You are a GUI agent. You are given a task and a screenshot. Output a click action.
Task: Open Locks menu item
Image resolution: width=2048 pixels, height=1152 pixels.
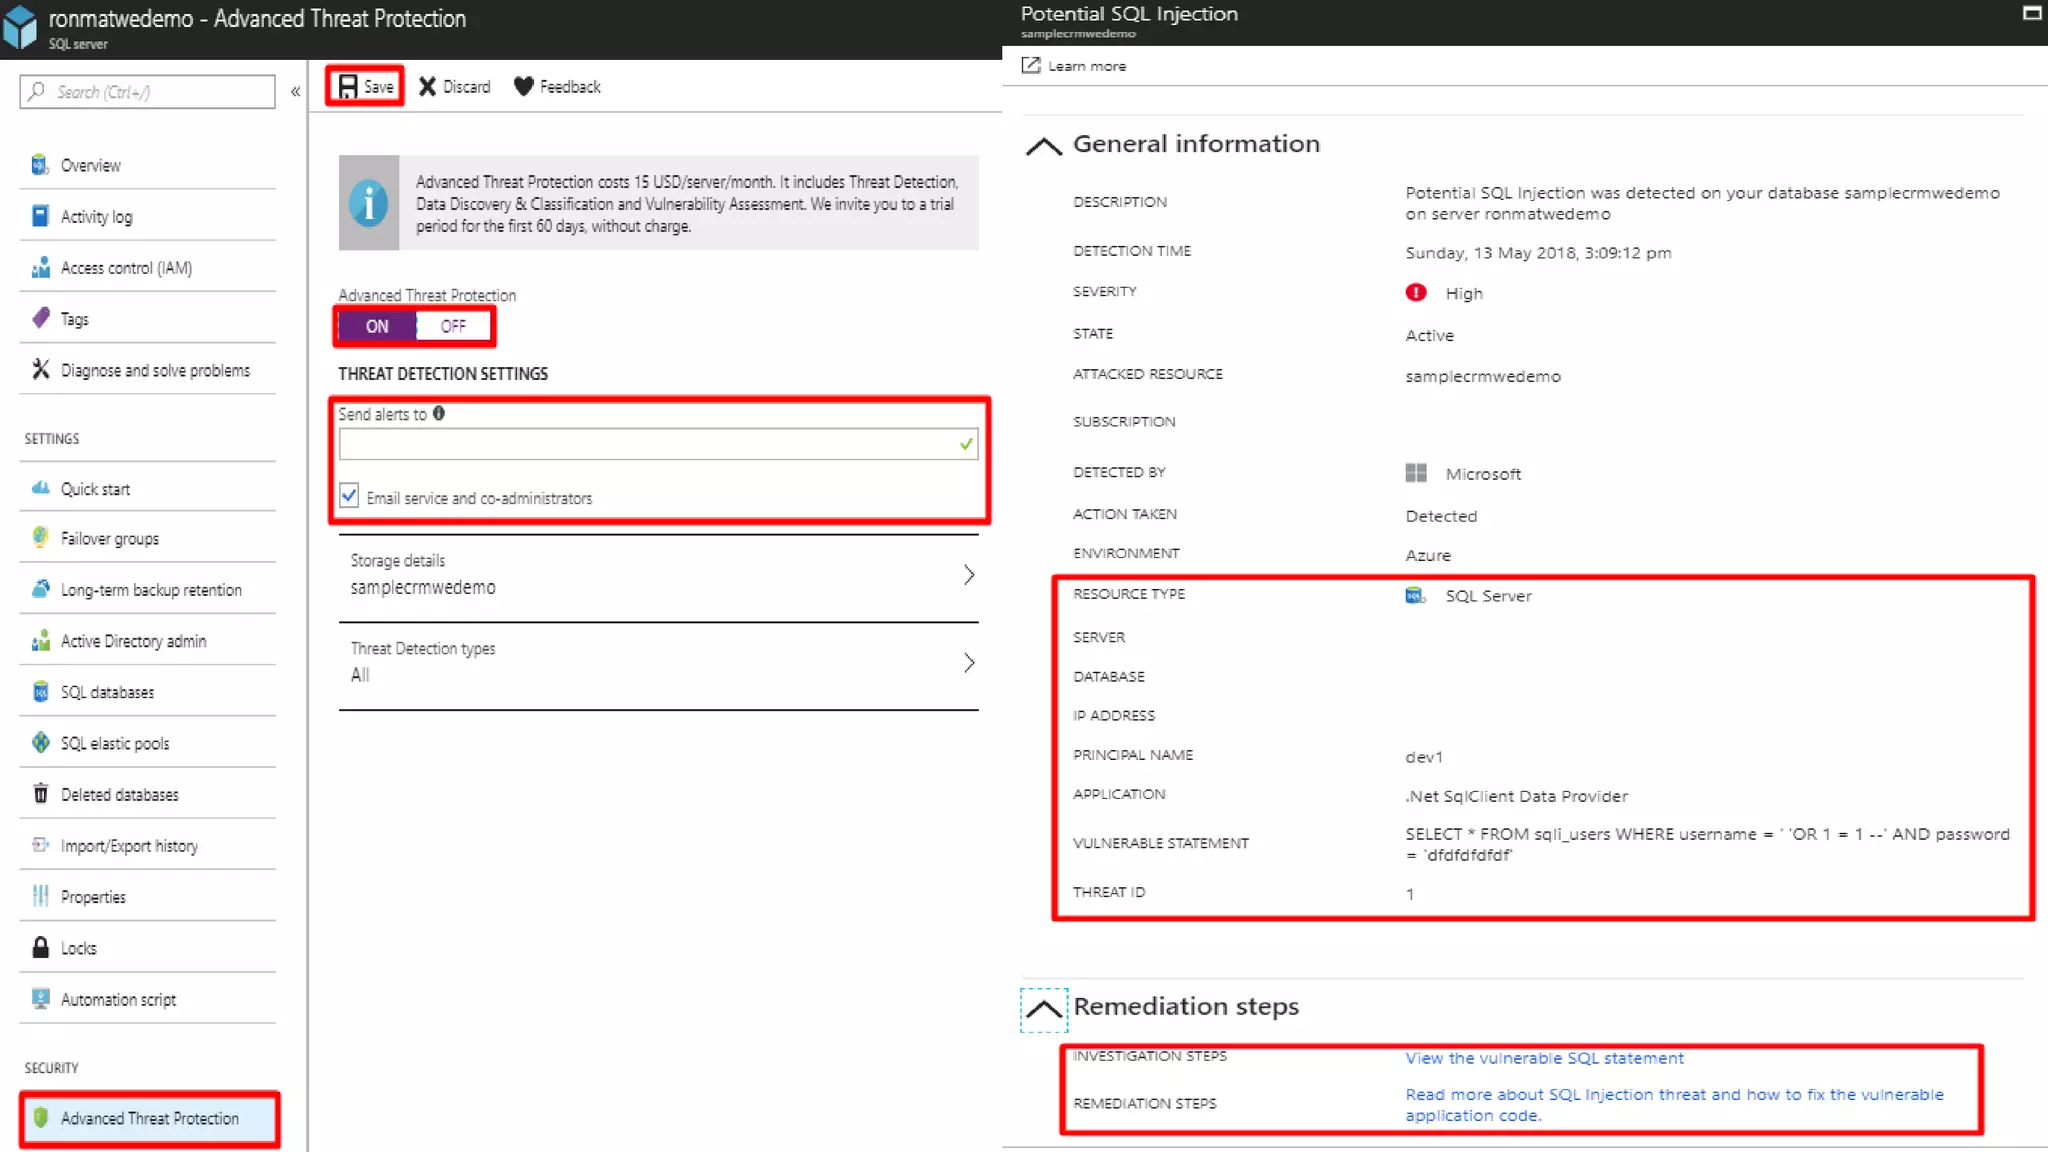(148, 947)
